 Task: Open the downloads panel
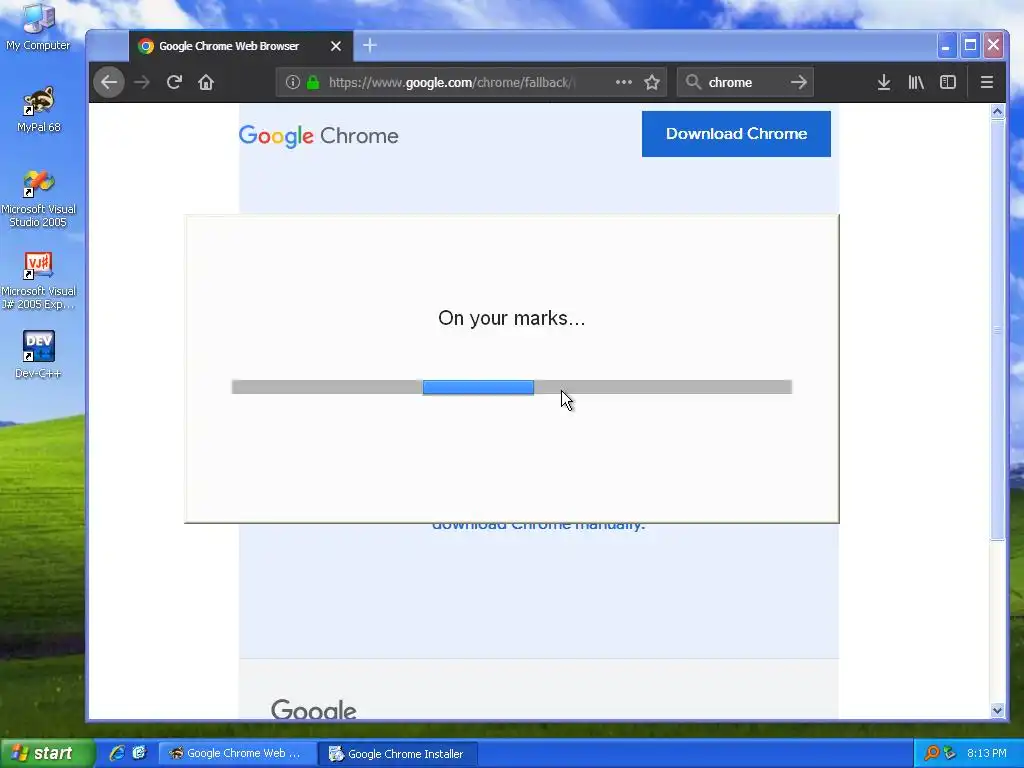[x=884, y=82]
